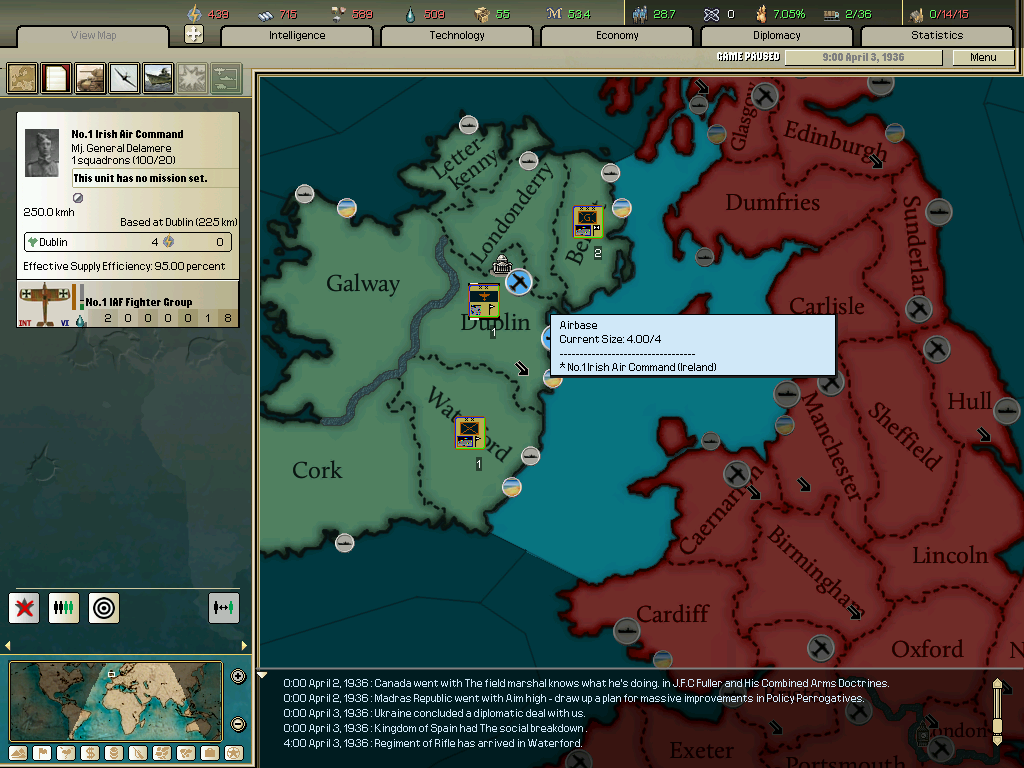Toggle economic dollar map mode
The width and height of the screenshot is (1024, 768).
tap(90, 752)
